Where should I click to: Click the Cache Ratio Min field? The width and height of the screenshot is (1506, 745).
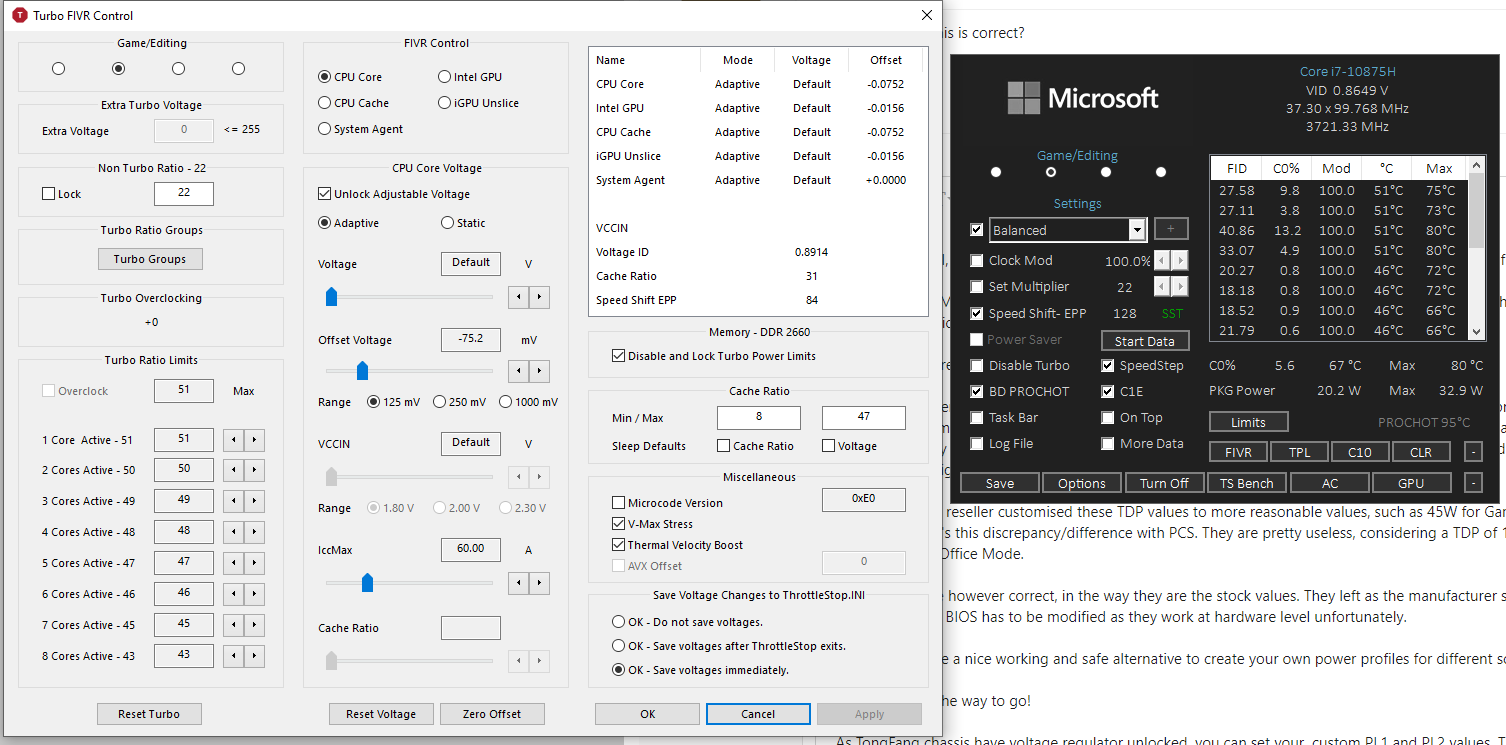[x=759, y=418]
